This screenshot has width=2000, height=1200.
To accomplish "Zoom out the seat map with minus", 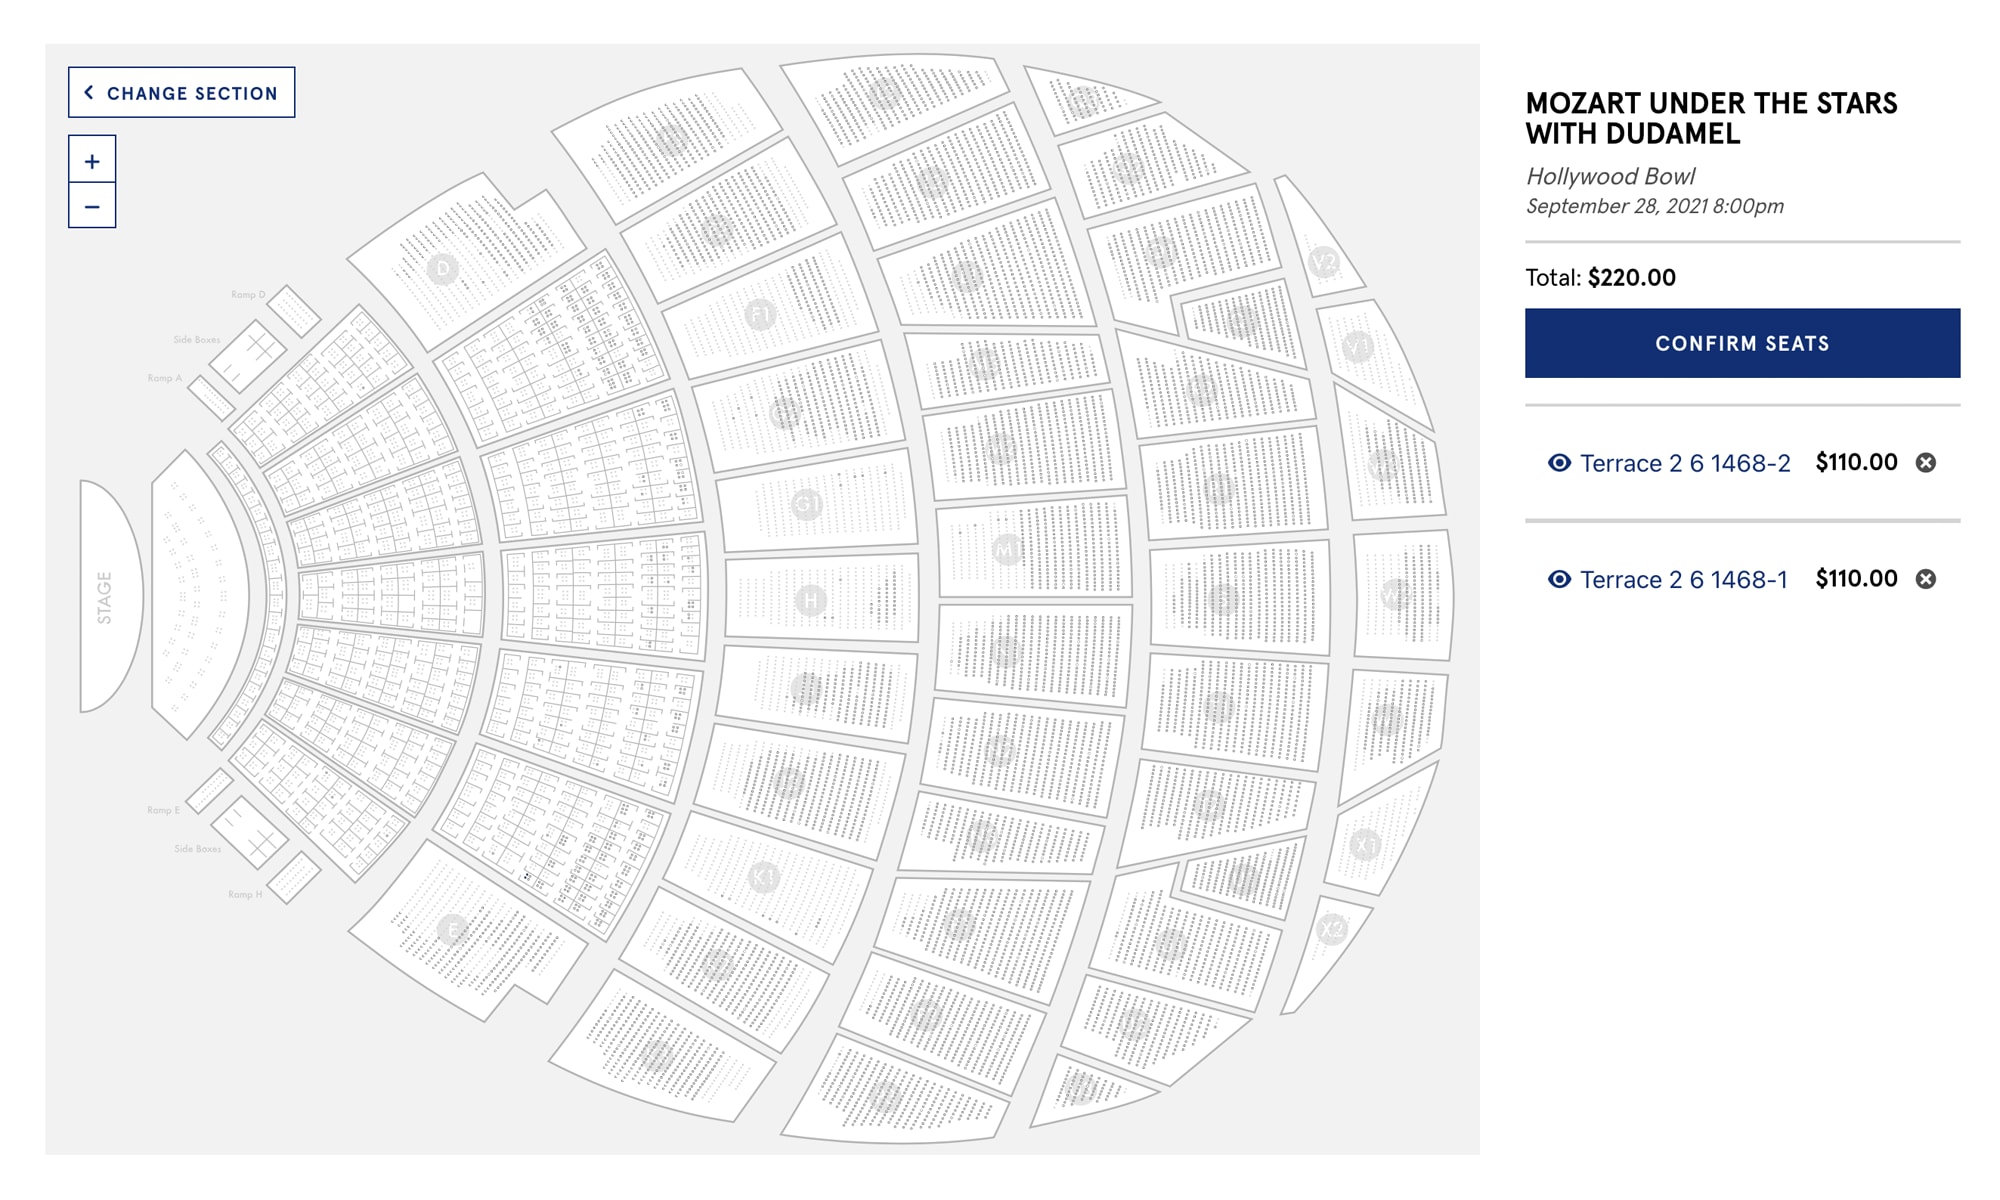I will [x=92, y=206].
